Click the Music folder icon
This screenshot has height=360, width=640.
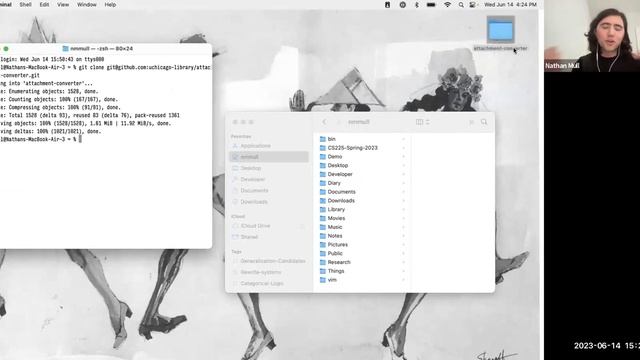323,227
